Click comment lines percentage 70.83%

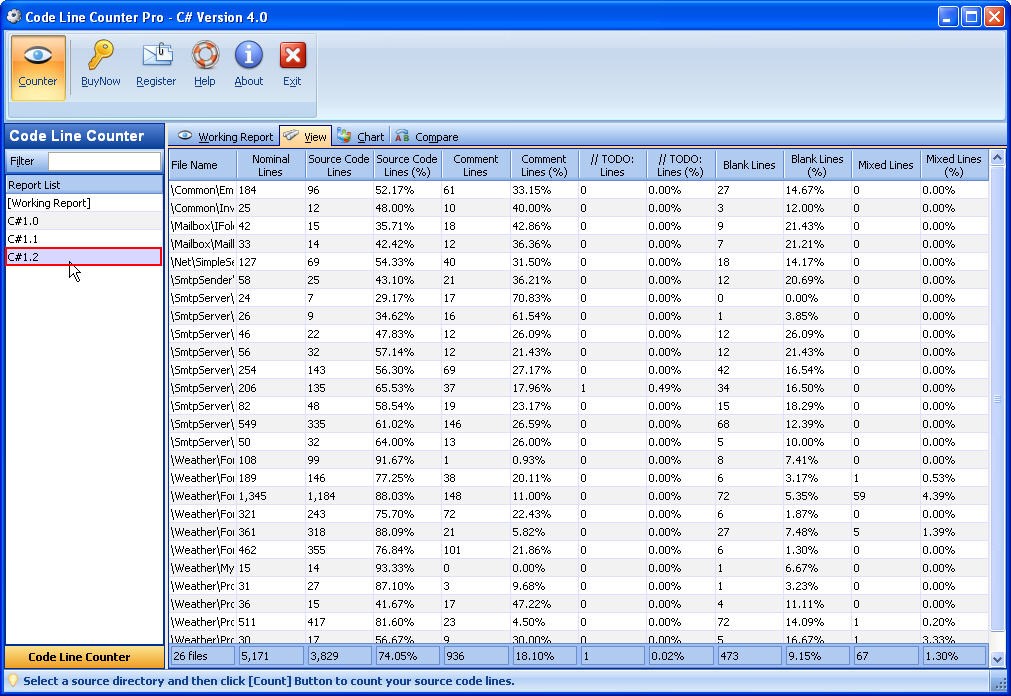[532, 298]
